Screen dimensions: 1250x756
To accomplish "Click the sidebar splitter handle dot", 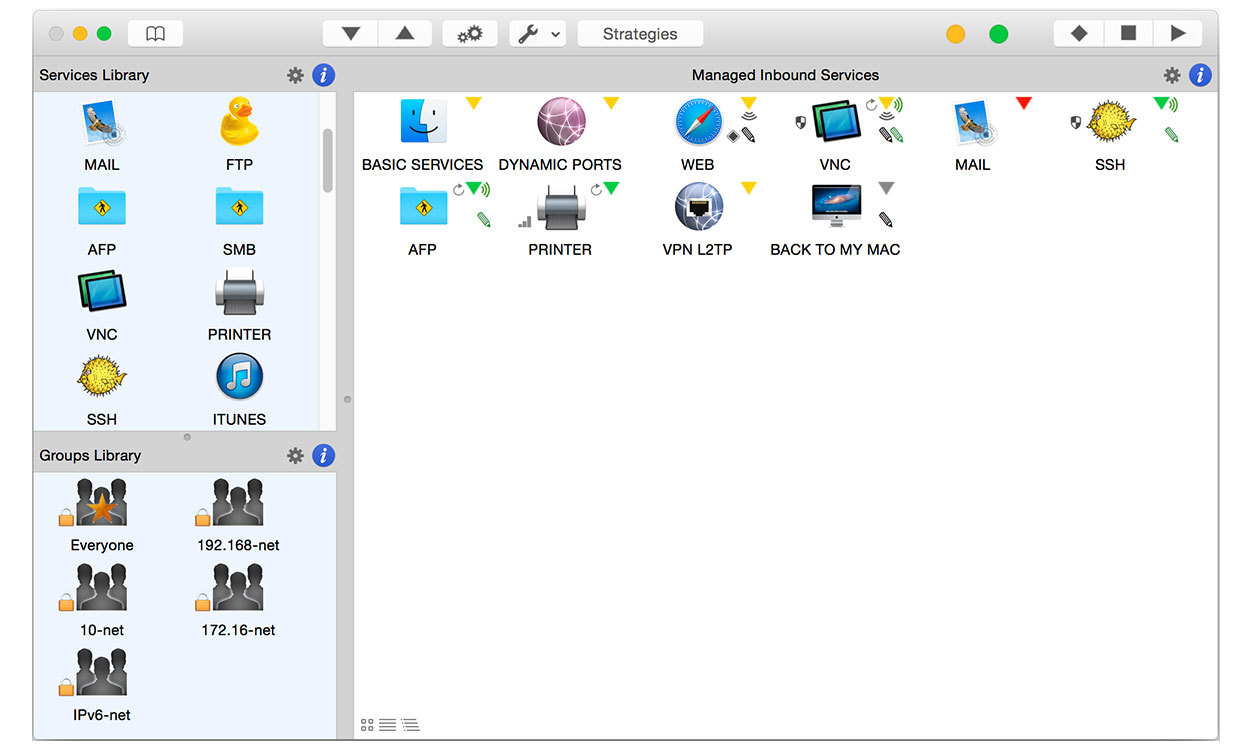I will coord(347,400).
